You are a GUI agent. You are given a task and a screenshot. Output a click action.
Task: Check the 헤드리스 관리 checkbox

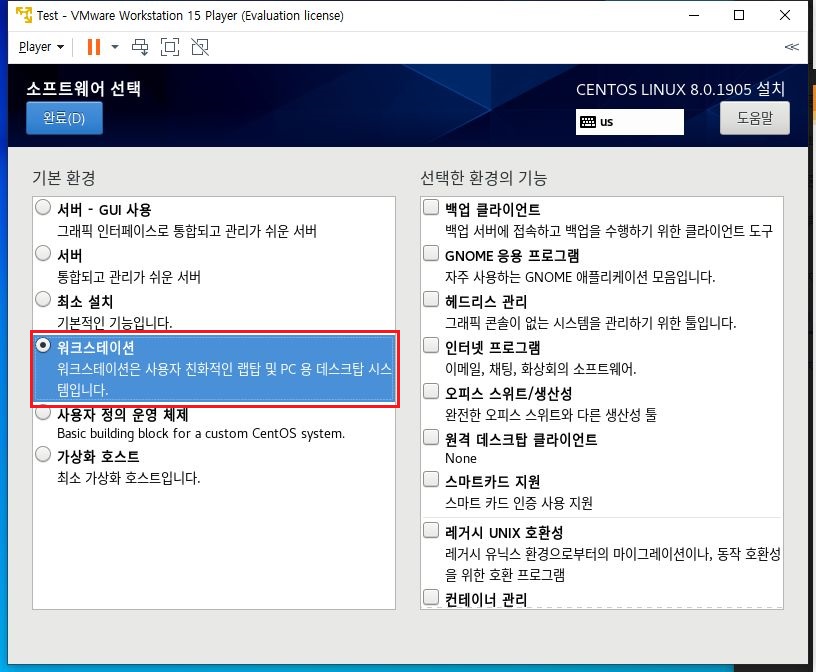(x=431, y=299)
